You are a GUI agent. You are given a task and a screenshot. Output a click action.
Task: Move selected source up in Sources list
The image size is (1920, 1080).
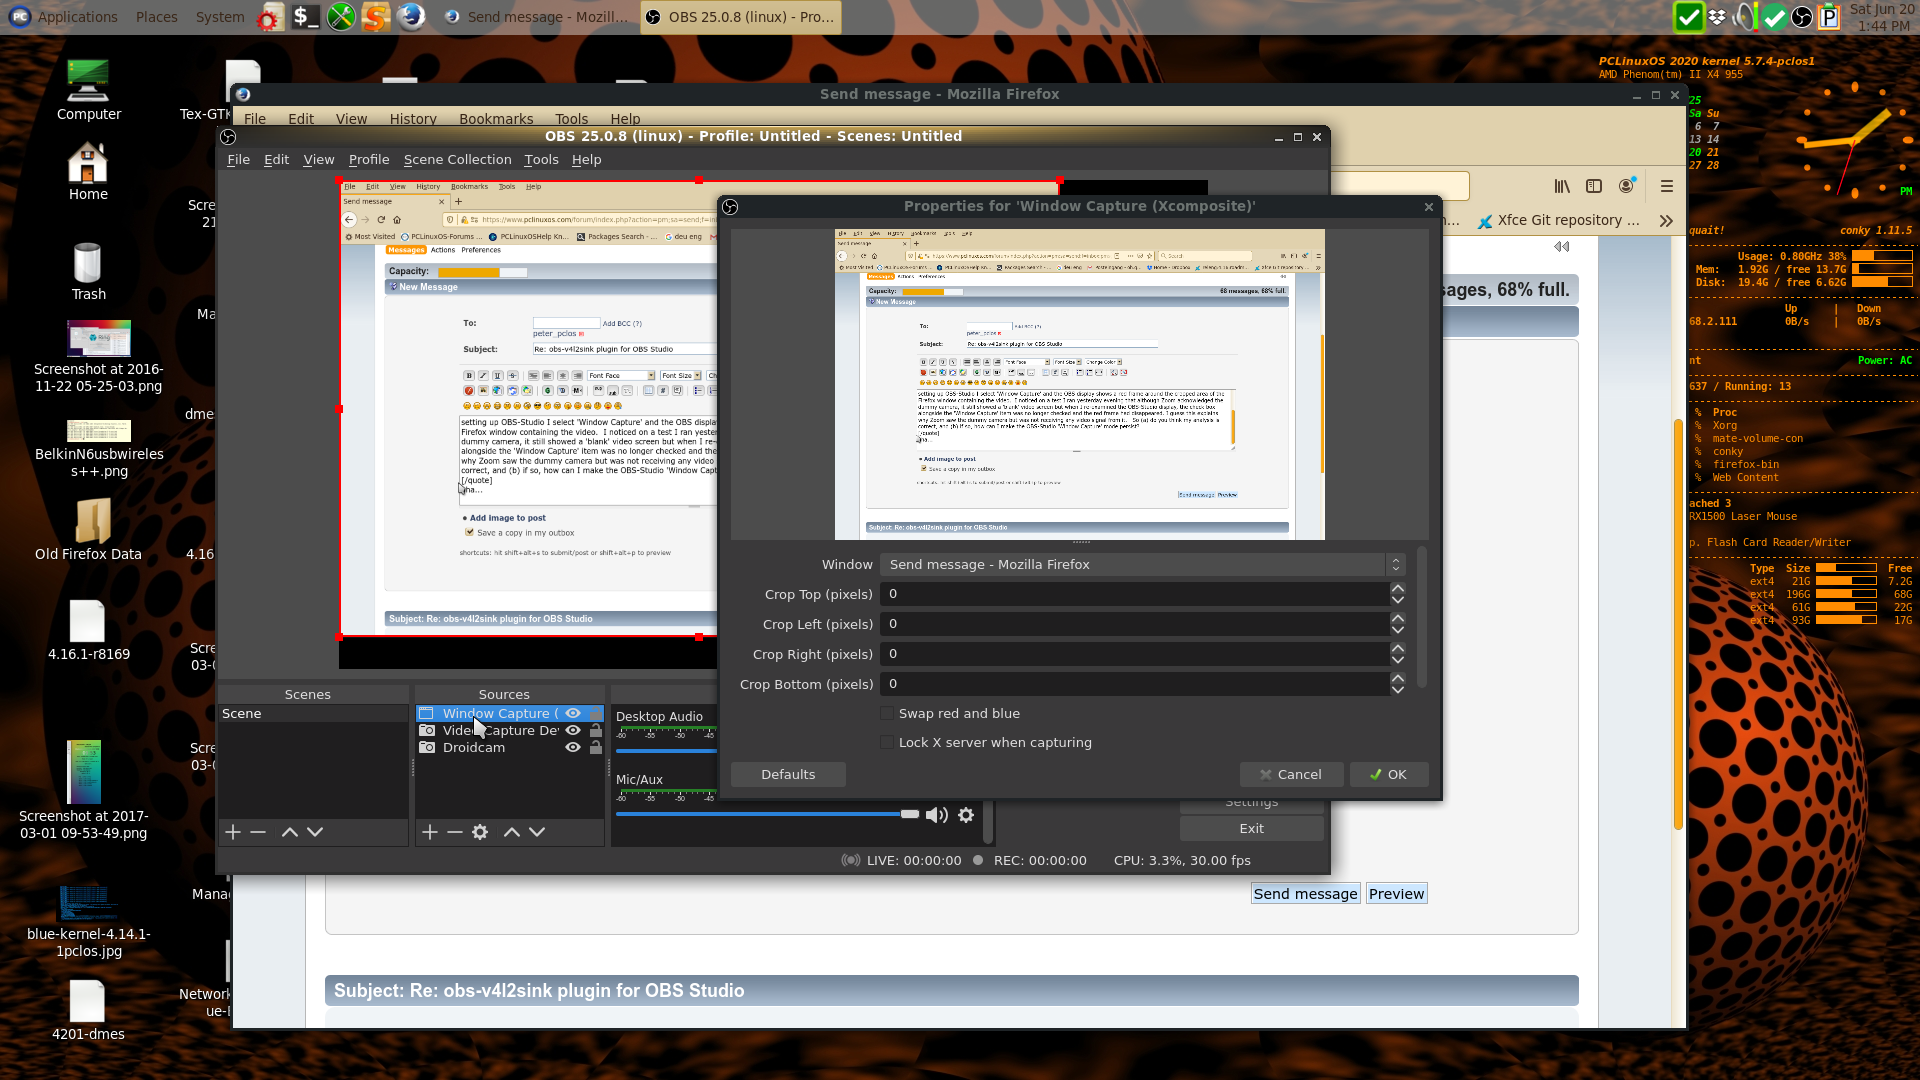(511, 832)
